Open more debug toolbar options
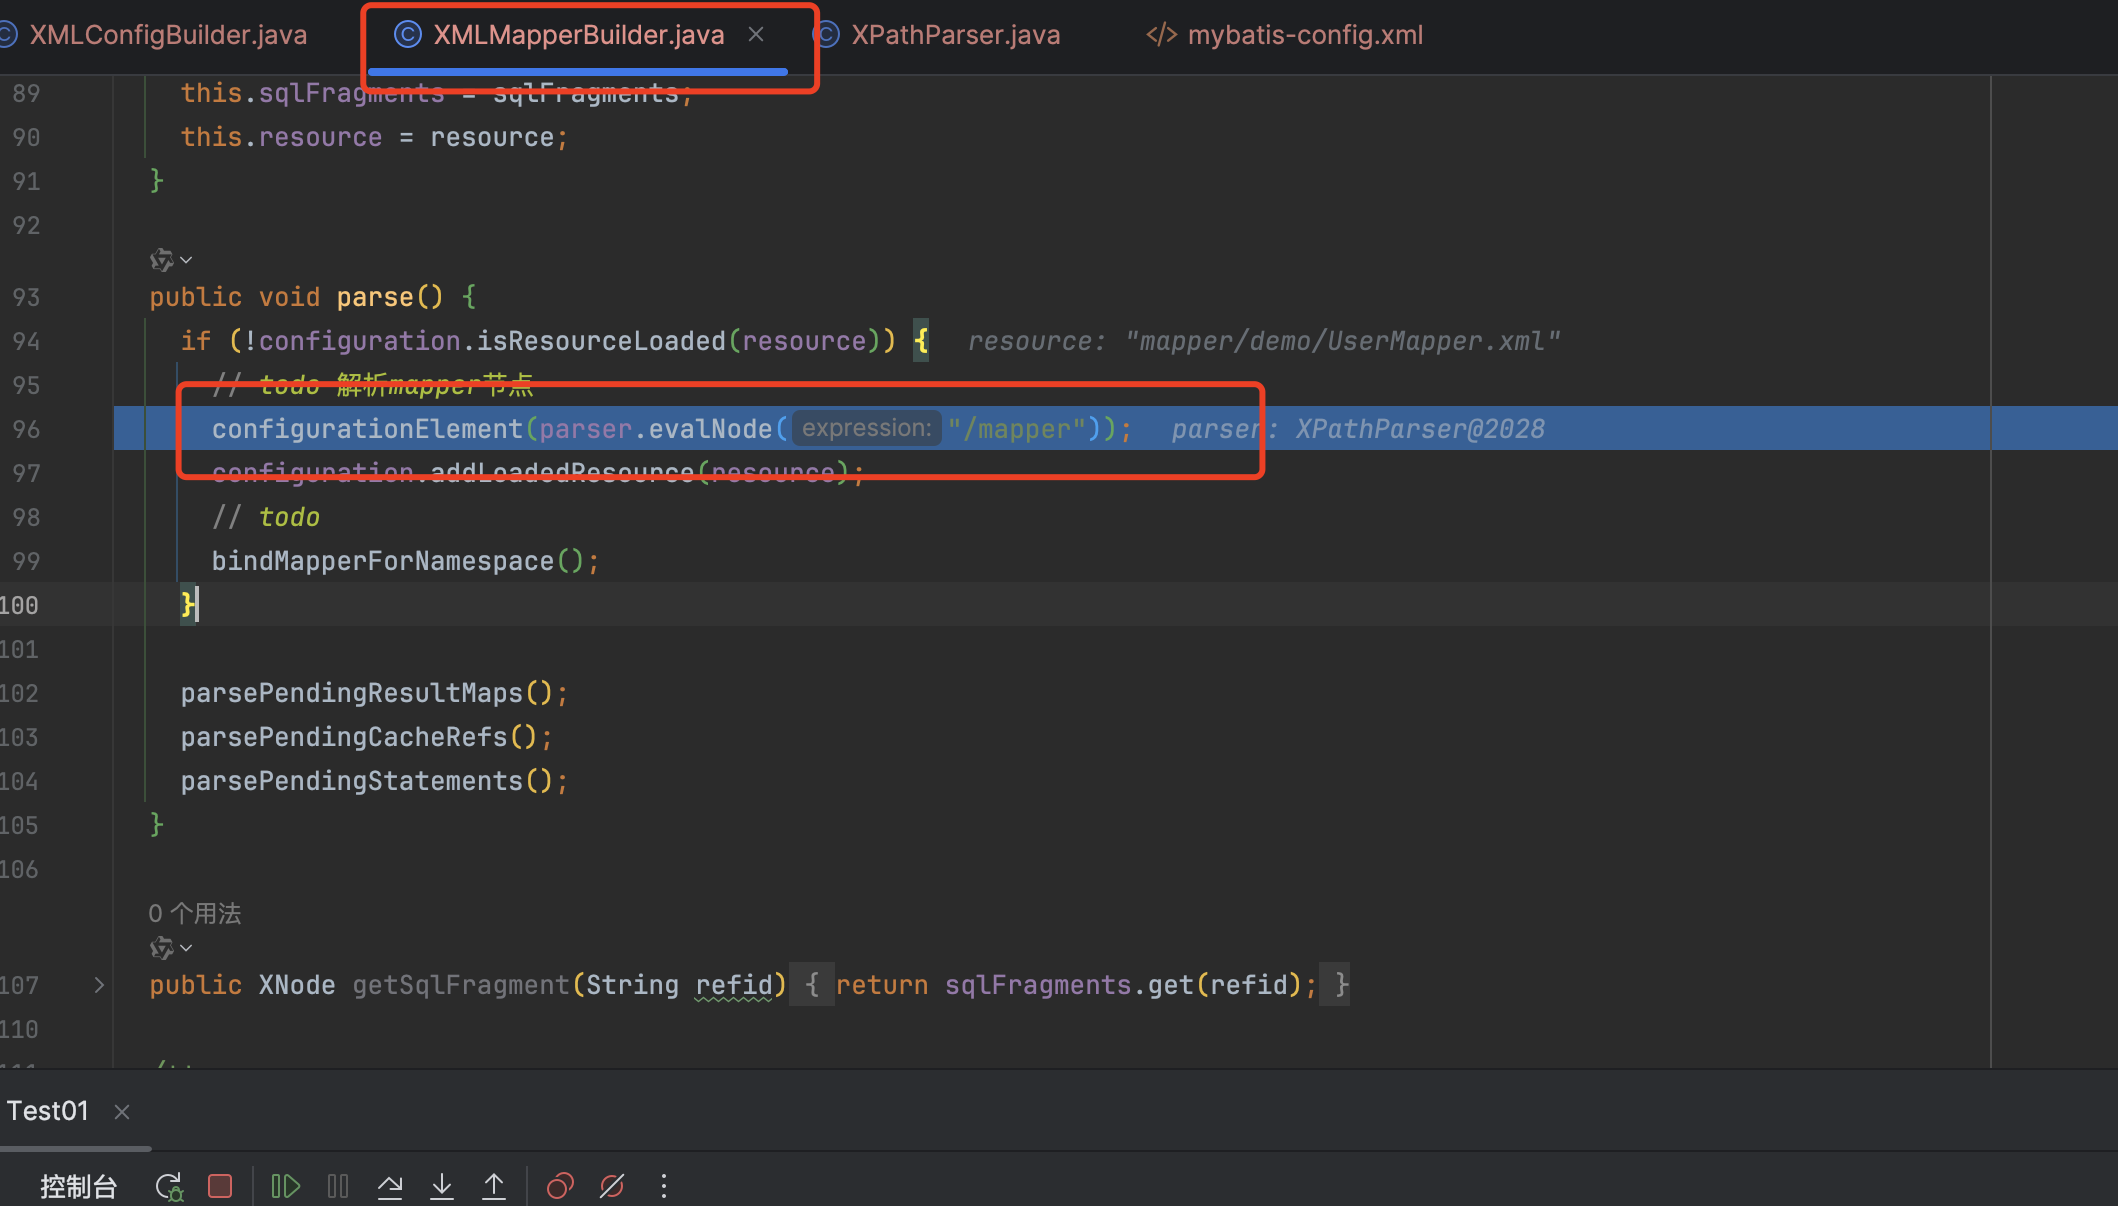The width and height of the screenshot is (2118, 1206). pos(664,1187)
